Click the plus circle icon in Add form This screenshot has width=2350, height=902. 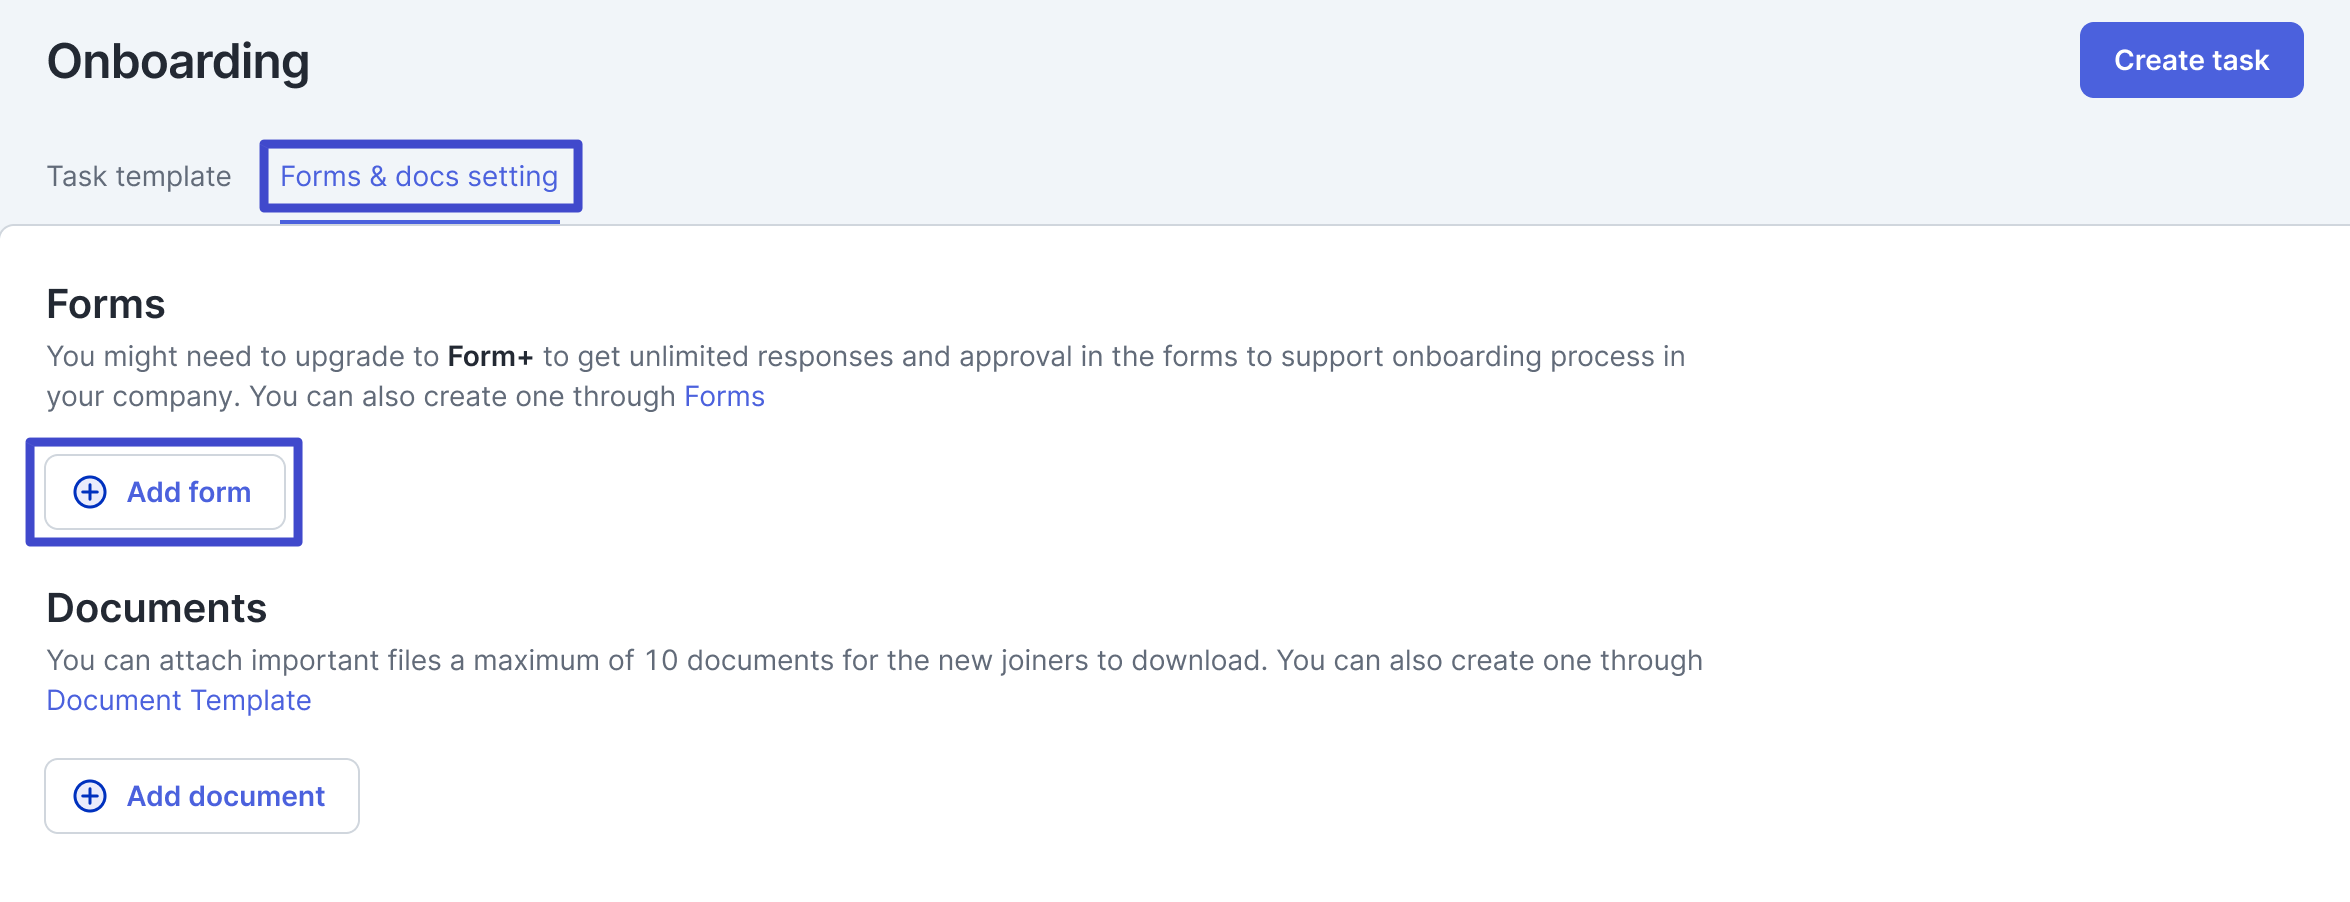pyautogui.click(x=90, y=492)
